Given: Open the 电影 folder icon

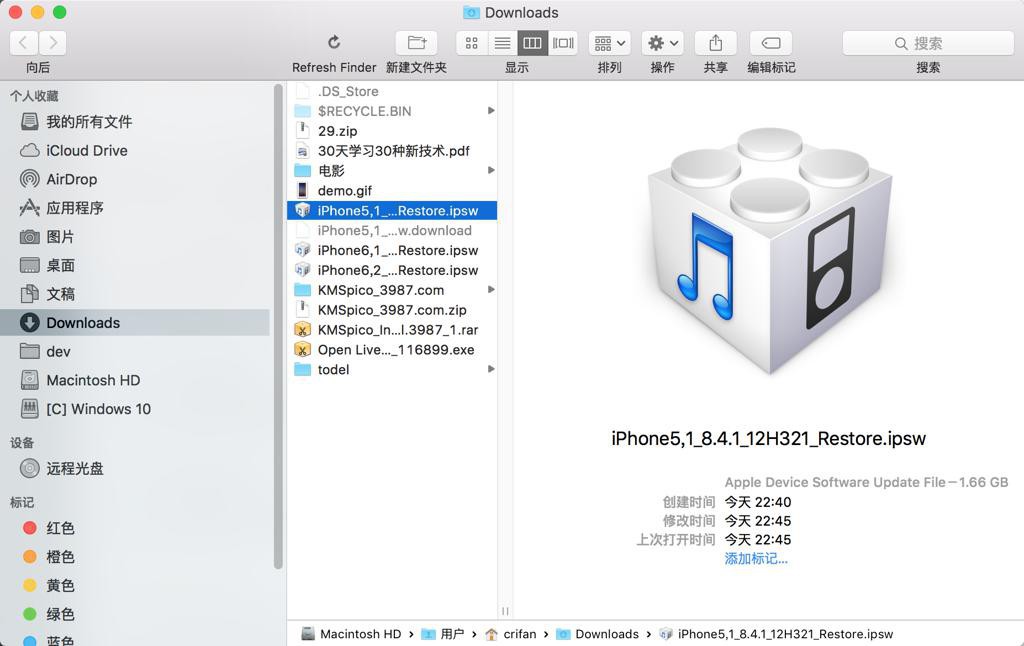Looking at the screenshot, I should pos(302,170).
